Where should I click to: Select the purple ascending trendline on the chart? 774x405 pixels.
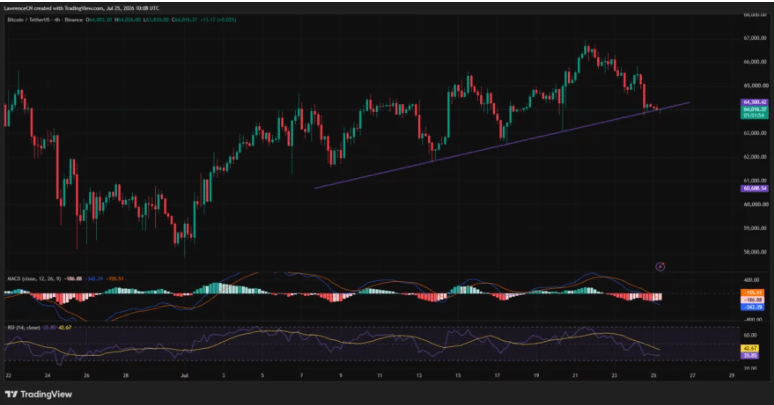502,146
